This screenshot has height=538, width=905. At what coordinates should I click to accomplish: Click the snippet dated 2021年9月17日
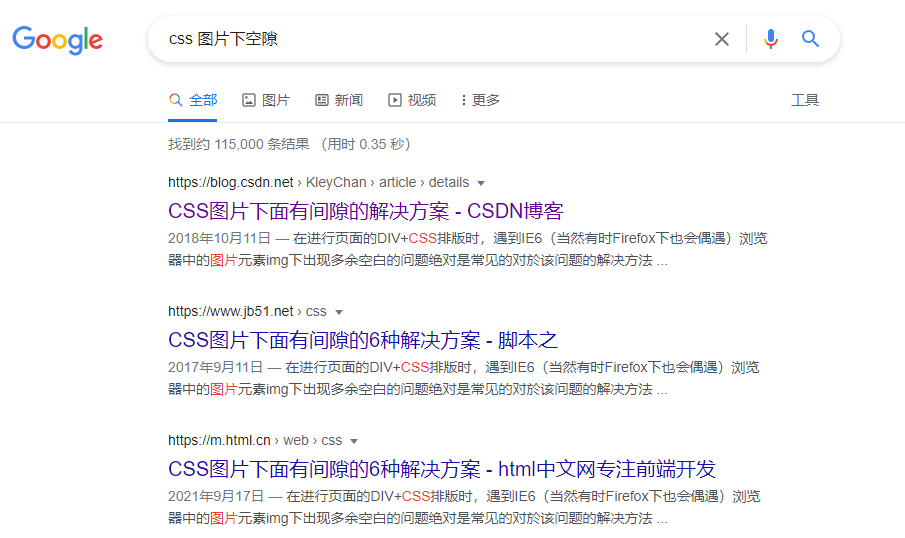(464, 507)
